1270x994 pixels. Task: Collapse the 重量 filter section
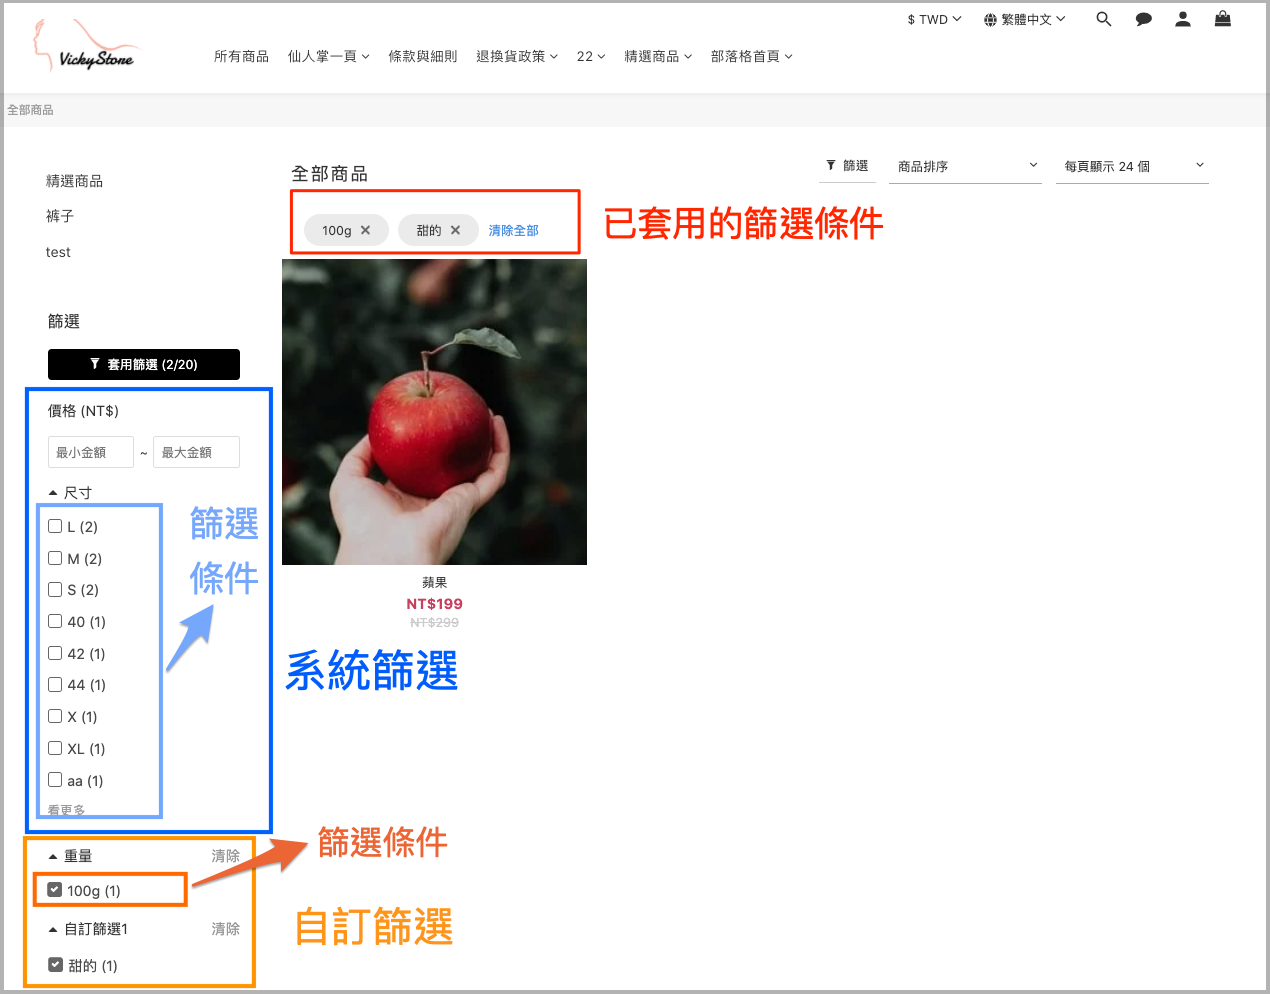pyautogui.click(x=70, y=856)
